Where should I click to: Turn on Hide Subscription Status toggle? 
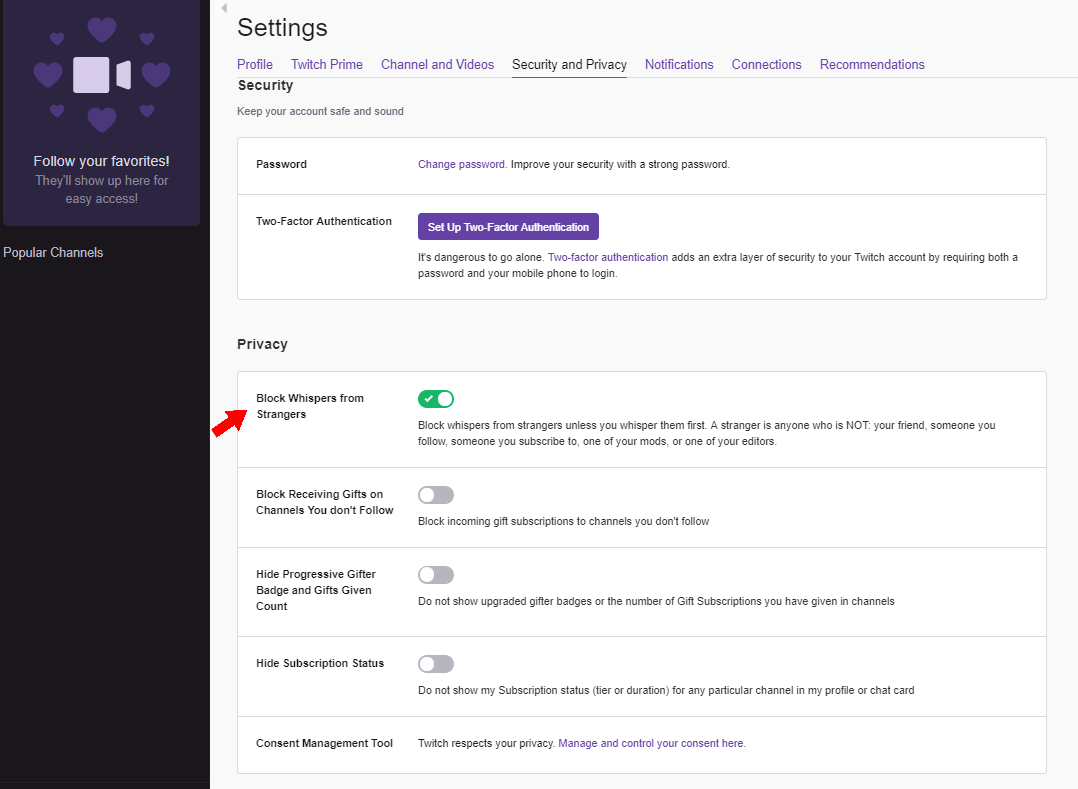(436, 664)
